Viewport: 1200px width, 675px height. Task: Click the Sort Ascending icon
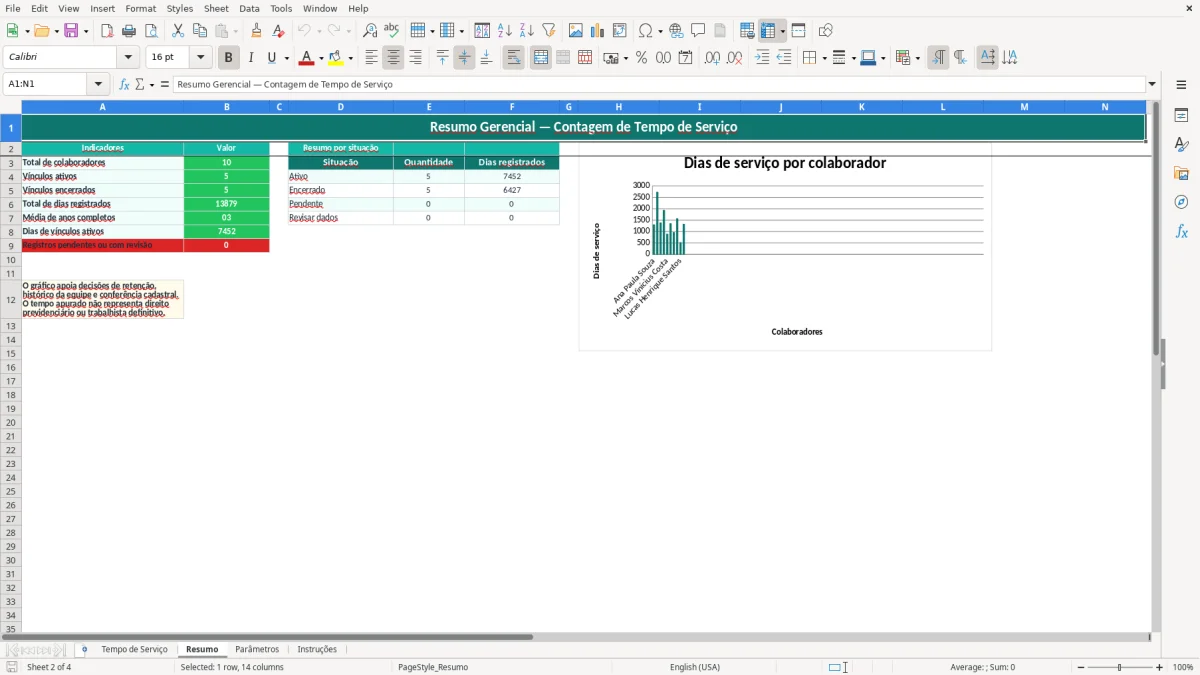[505, 31]
